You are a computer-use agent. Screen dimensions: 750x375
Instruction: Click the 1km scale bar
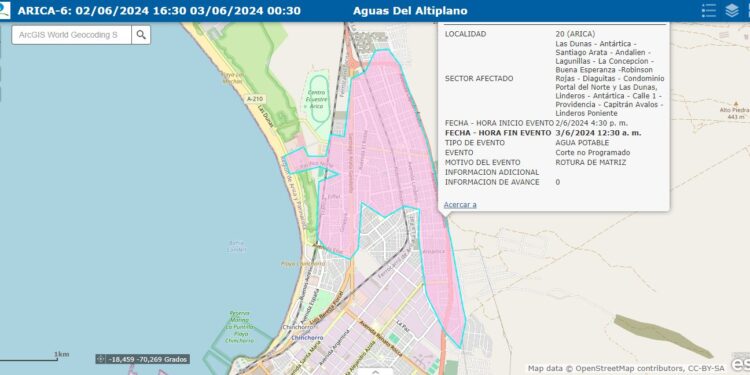tap(34, 357)
